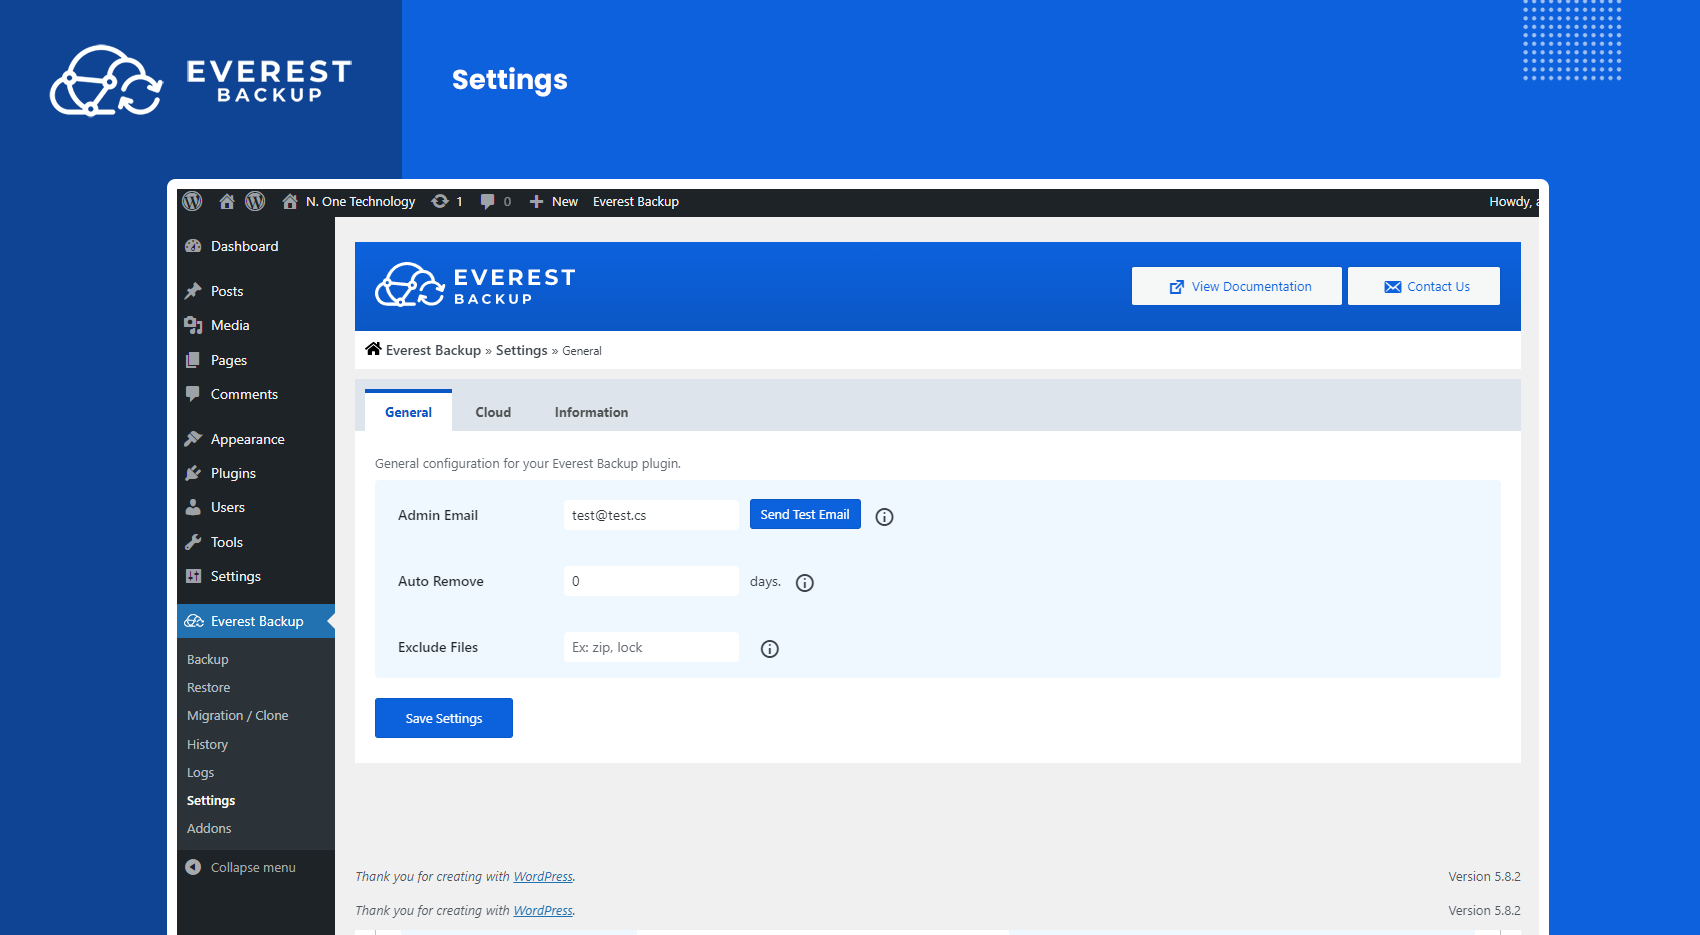Click the second WordPress logo in admin bar
1700x935 pixels.
(x=255, y=201)
